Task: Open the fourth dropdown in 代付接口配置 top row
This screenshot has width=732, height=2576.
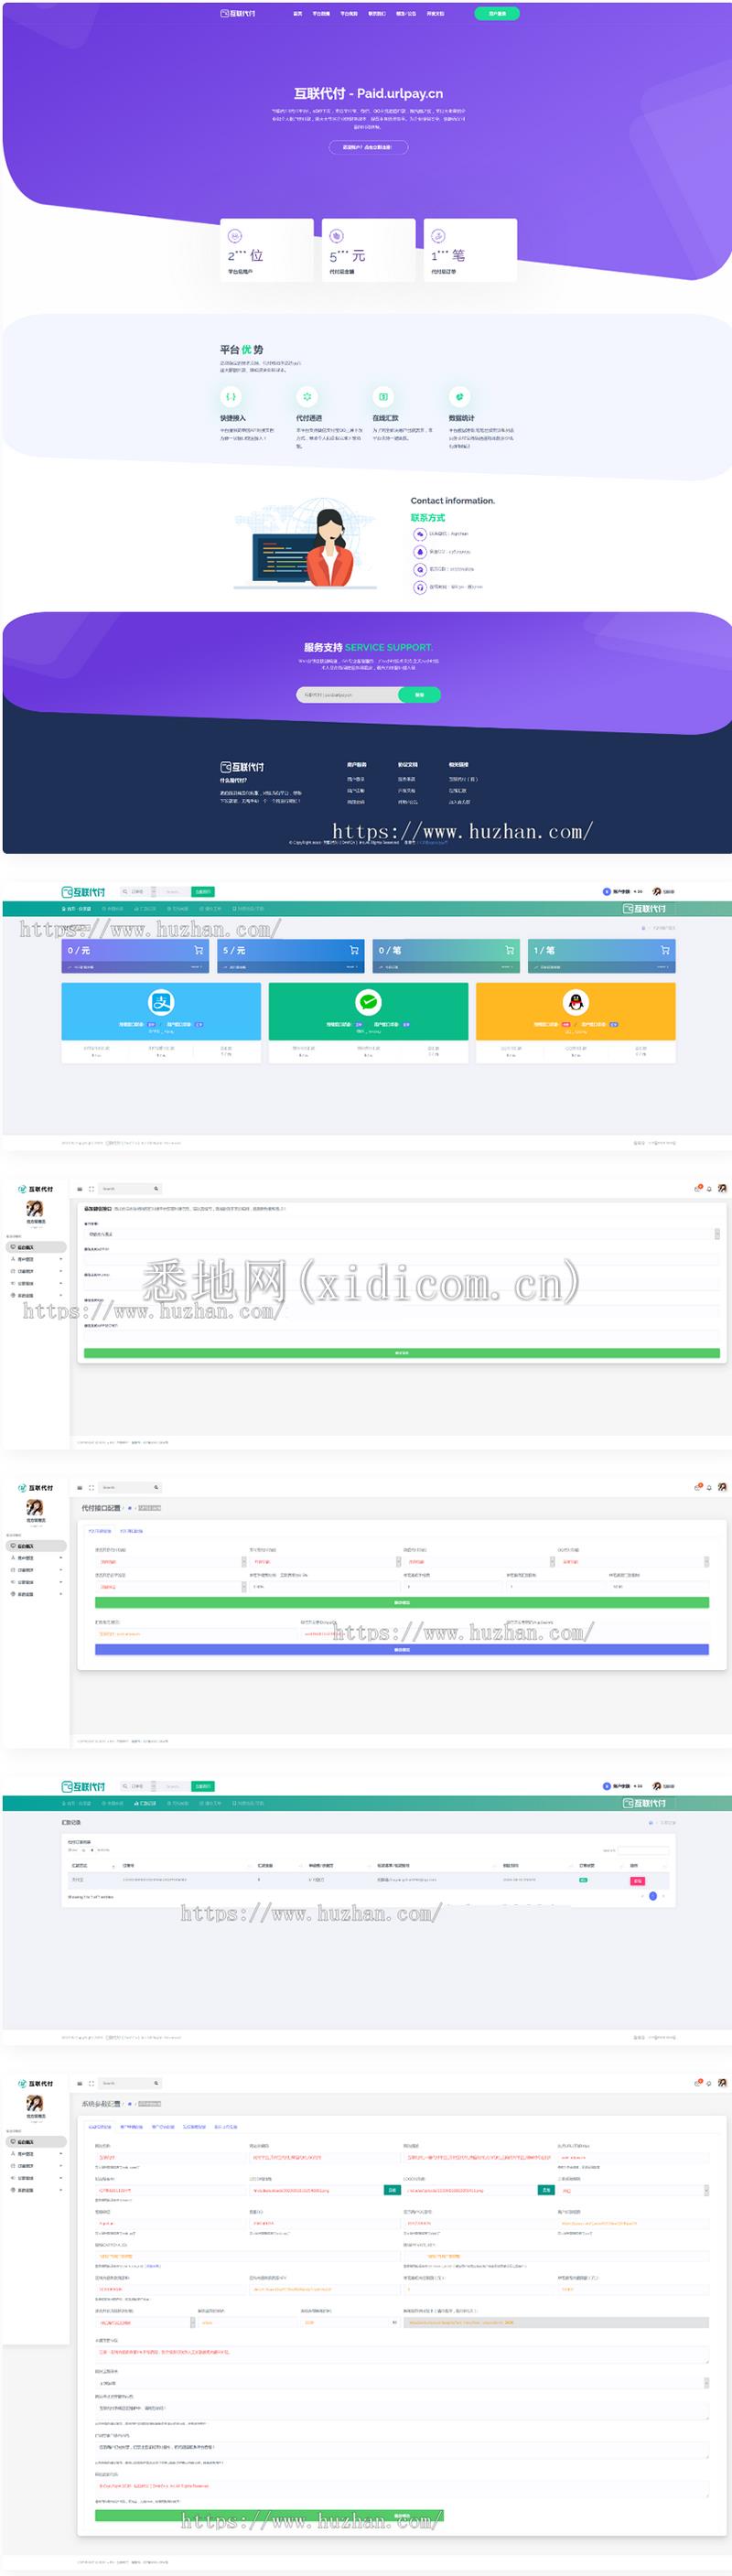Action: tap(633, 1562)
